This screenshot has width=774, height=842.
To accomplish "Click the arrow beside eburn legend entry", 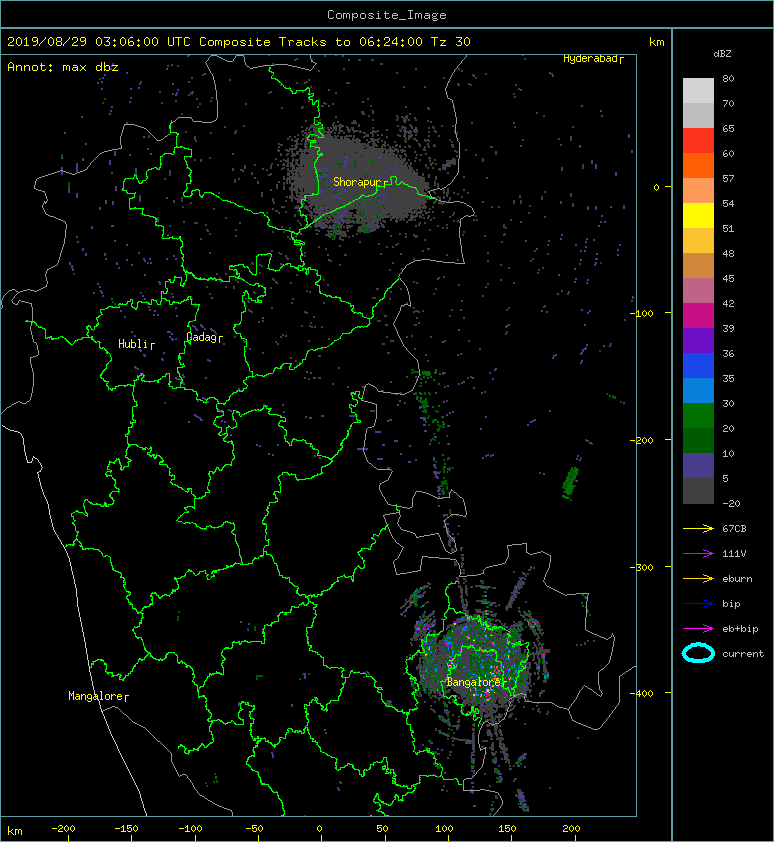I will [x=698, y=579].
